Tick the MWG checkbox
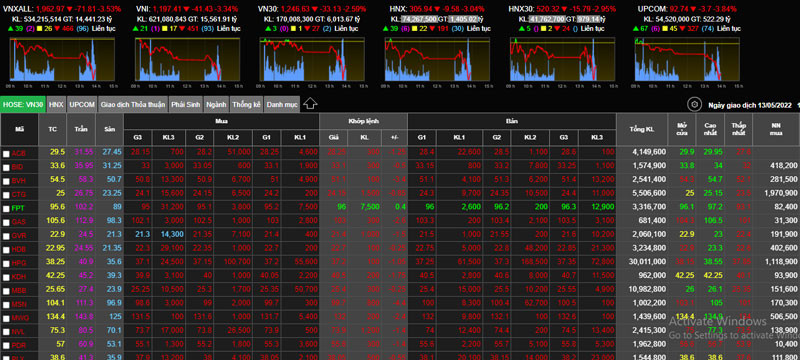800x360 pixels. coord(6,319)
